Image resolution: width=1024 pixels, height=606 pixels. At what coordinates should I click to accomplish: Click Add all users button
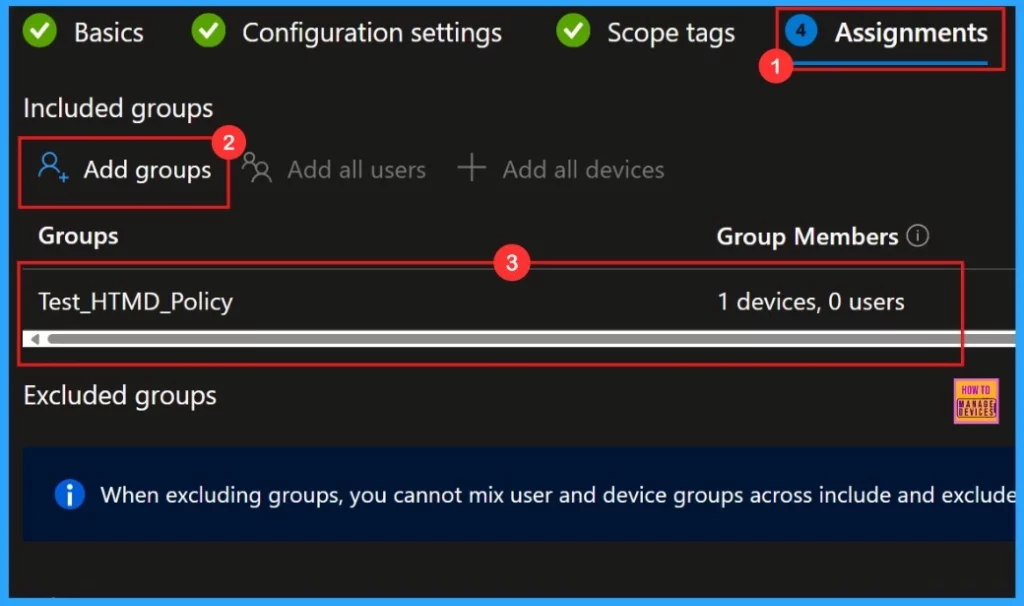click(334, 170)
